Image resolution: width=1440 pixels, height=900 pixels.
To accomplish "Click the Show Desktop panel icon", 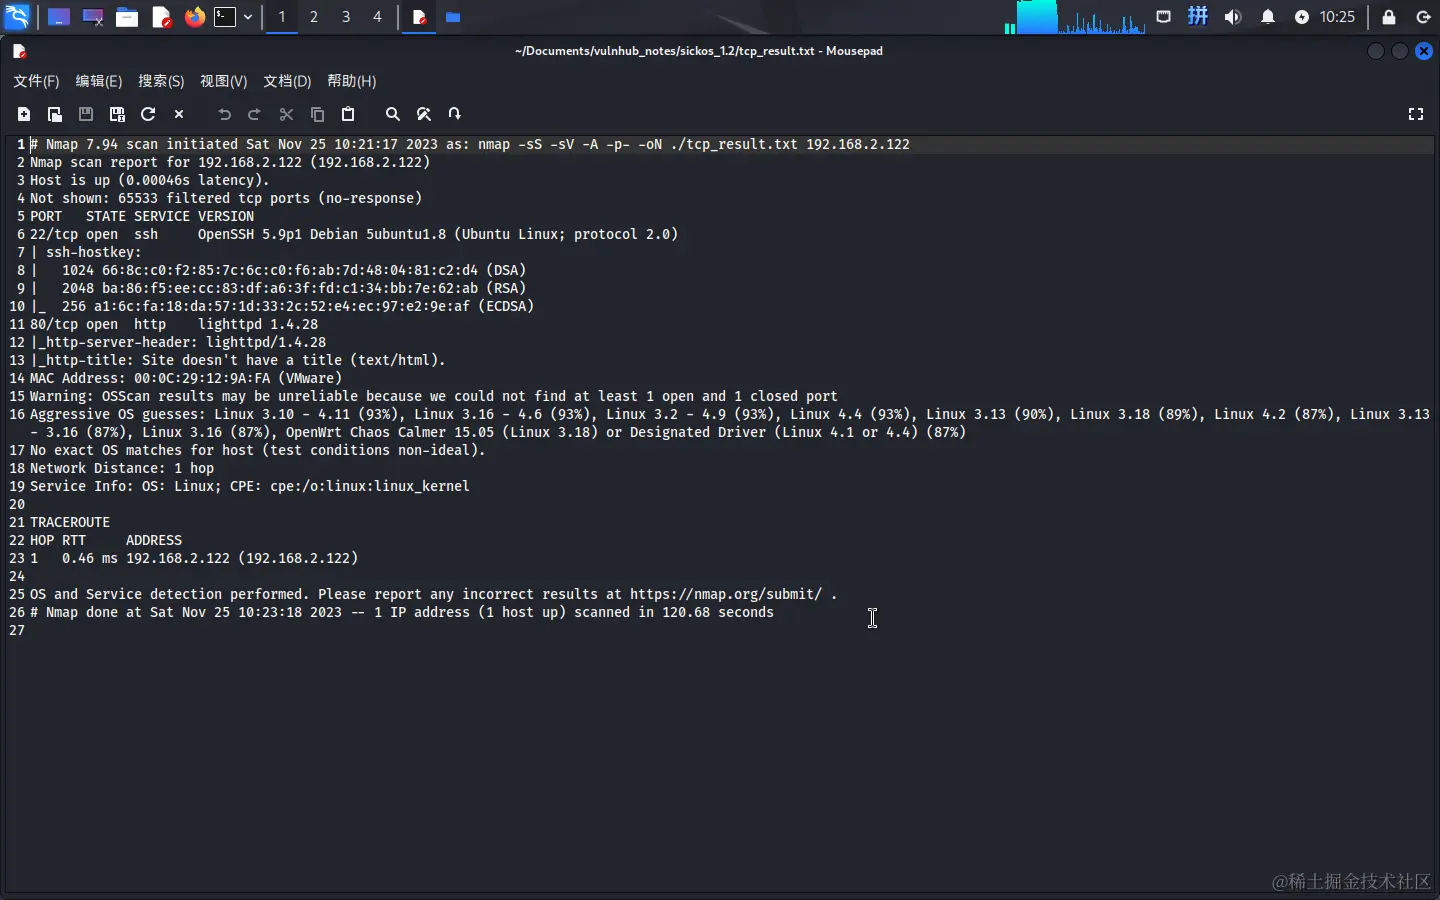I will pyautogui.click(x=59, y=17).
